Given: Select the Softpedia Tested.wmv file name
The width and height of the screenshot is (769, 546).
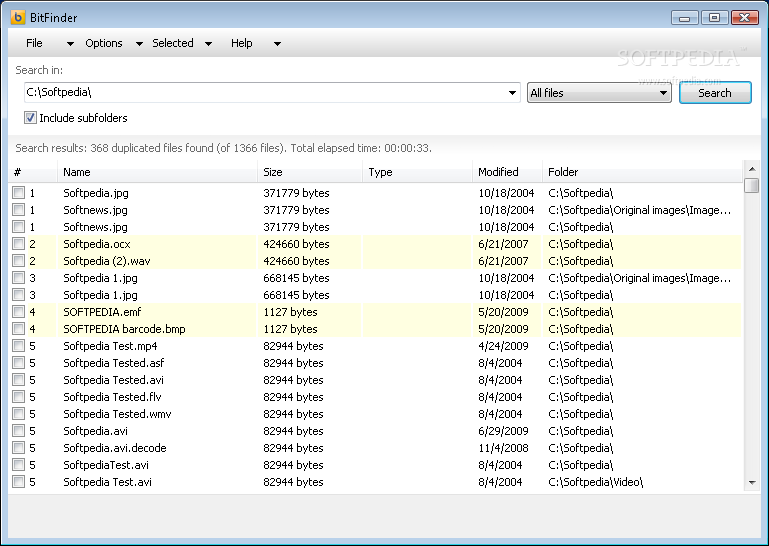Looking at the screenshot, I should click(x=117, y=414).
